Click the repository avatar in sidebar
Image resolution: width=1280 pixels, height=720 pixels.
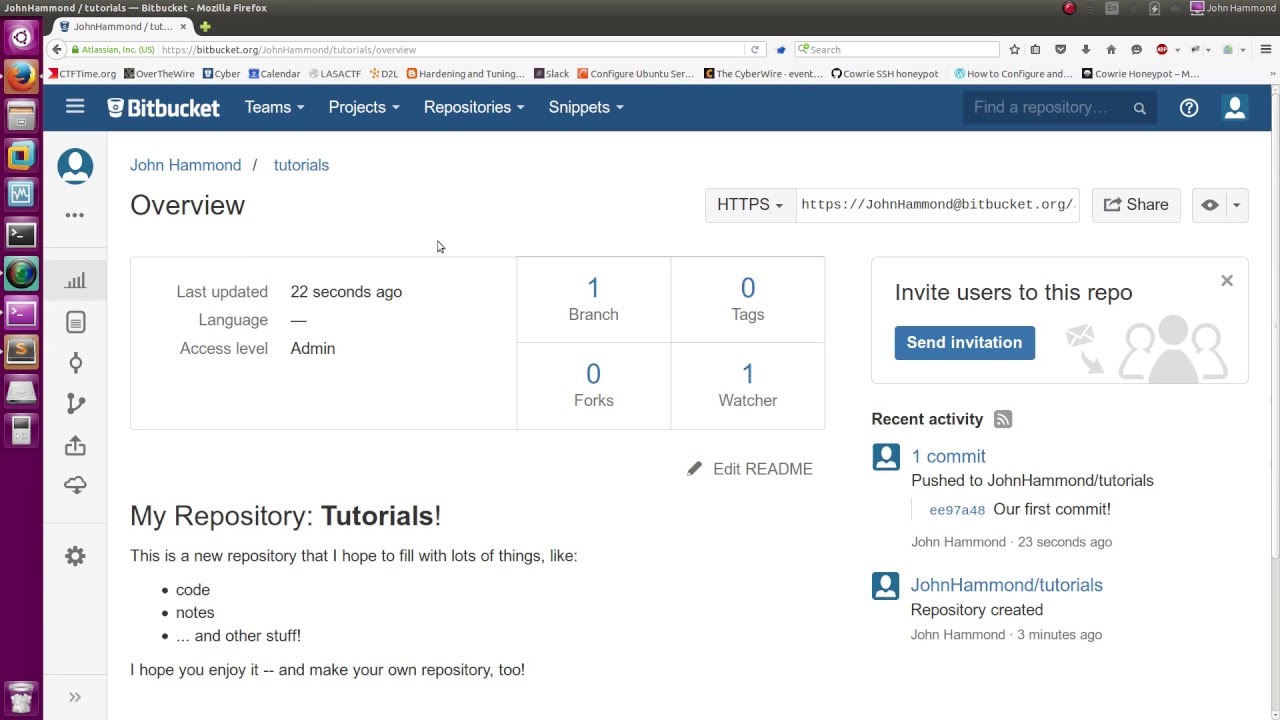coord(75,166)
